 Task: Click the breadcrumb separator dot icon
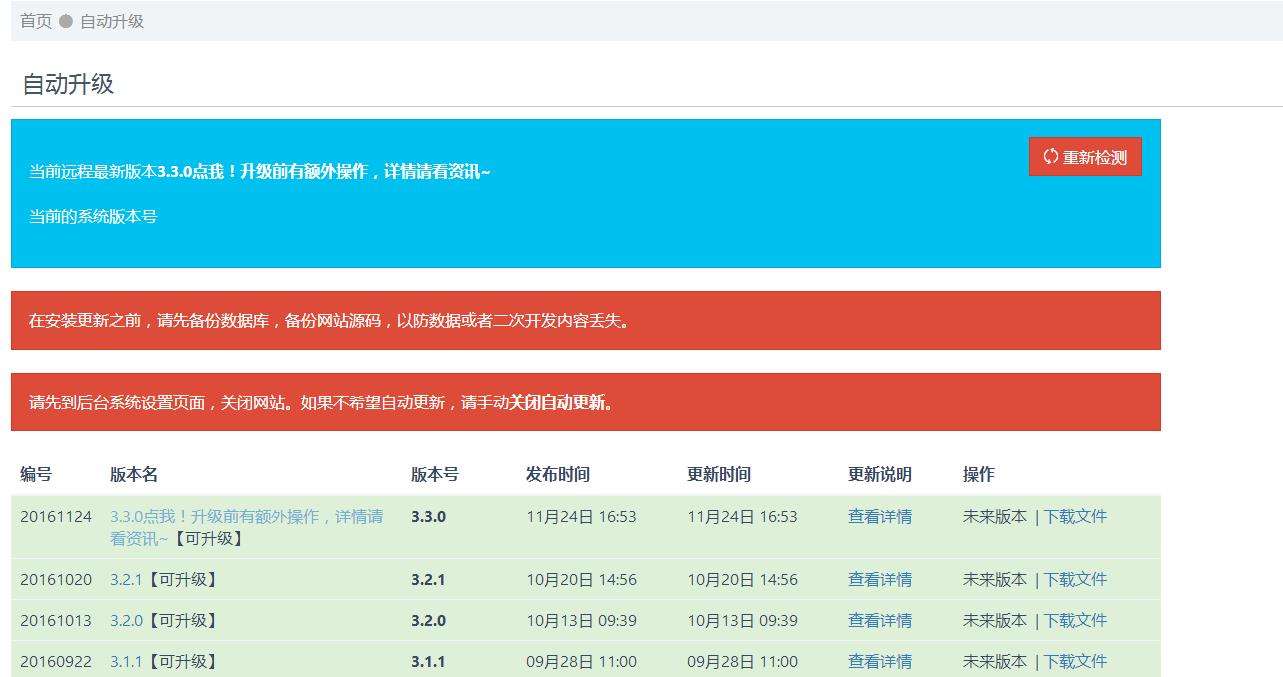click(x=66, y=21)
